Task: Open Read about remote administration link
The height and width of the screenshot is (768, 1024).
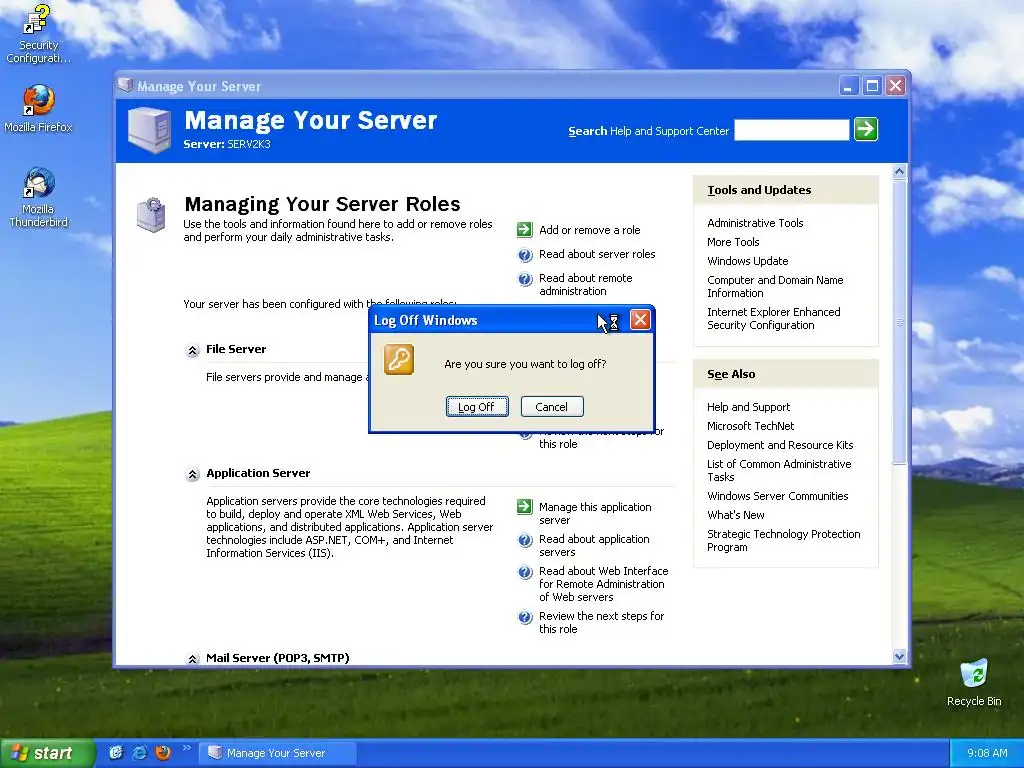Action: tap(585, 285)
